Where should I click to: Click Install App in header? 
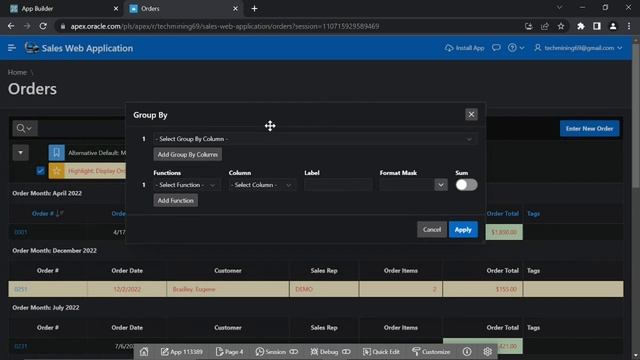pos(464,48)
